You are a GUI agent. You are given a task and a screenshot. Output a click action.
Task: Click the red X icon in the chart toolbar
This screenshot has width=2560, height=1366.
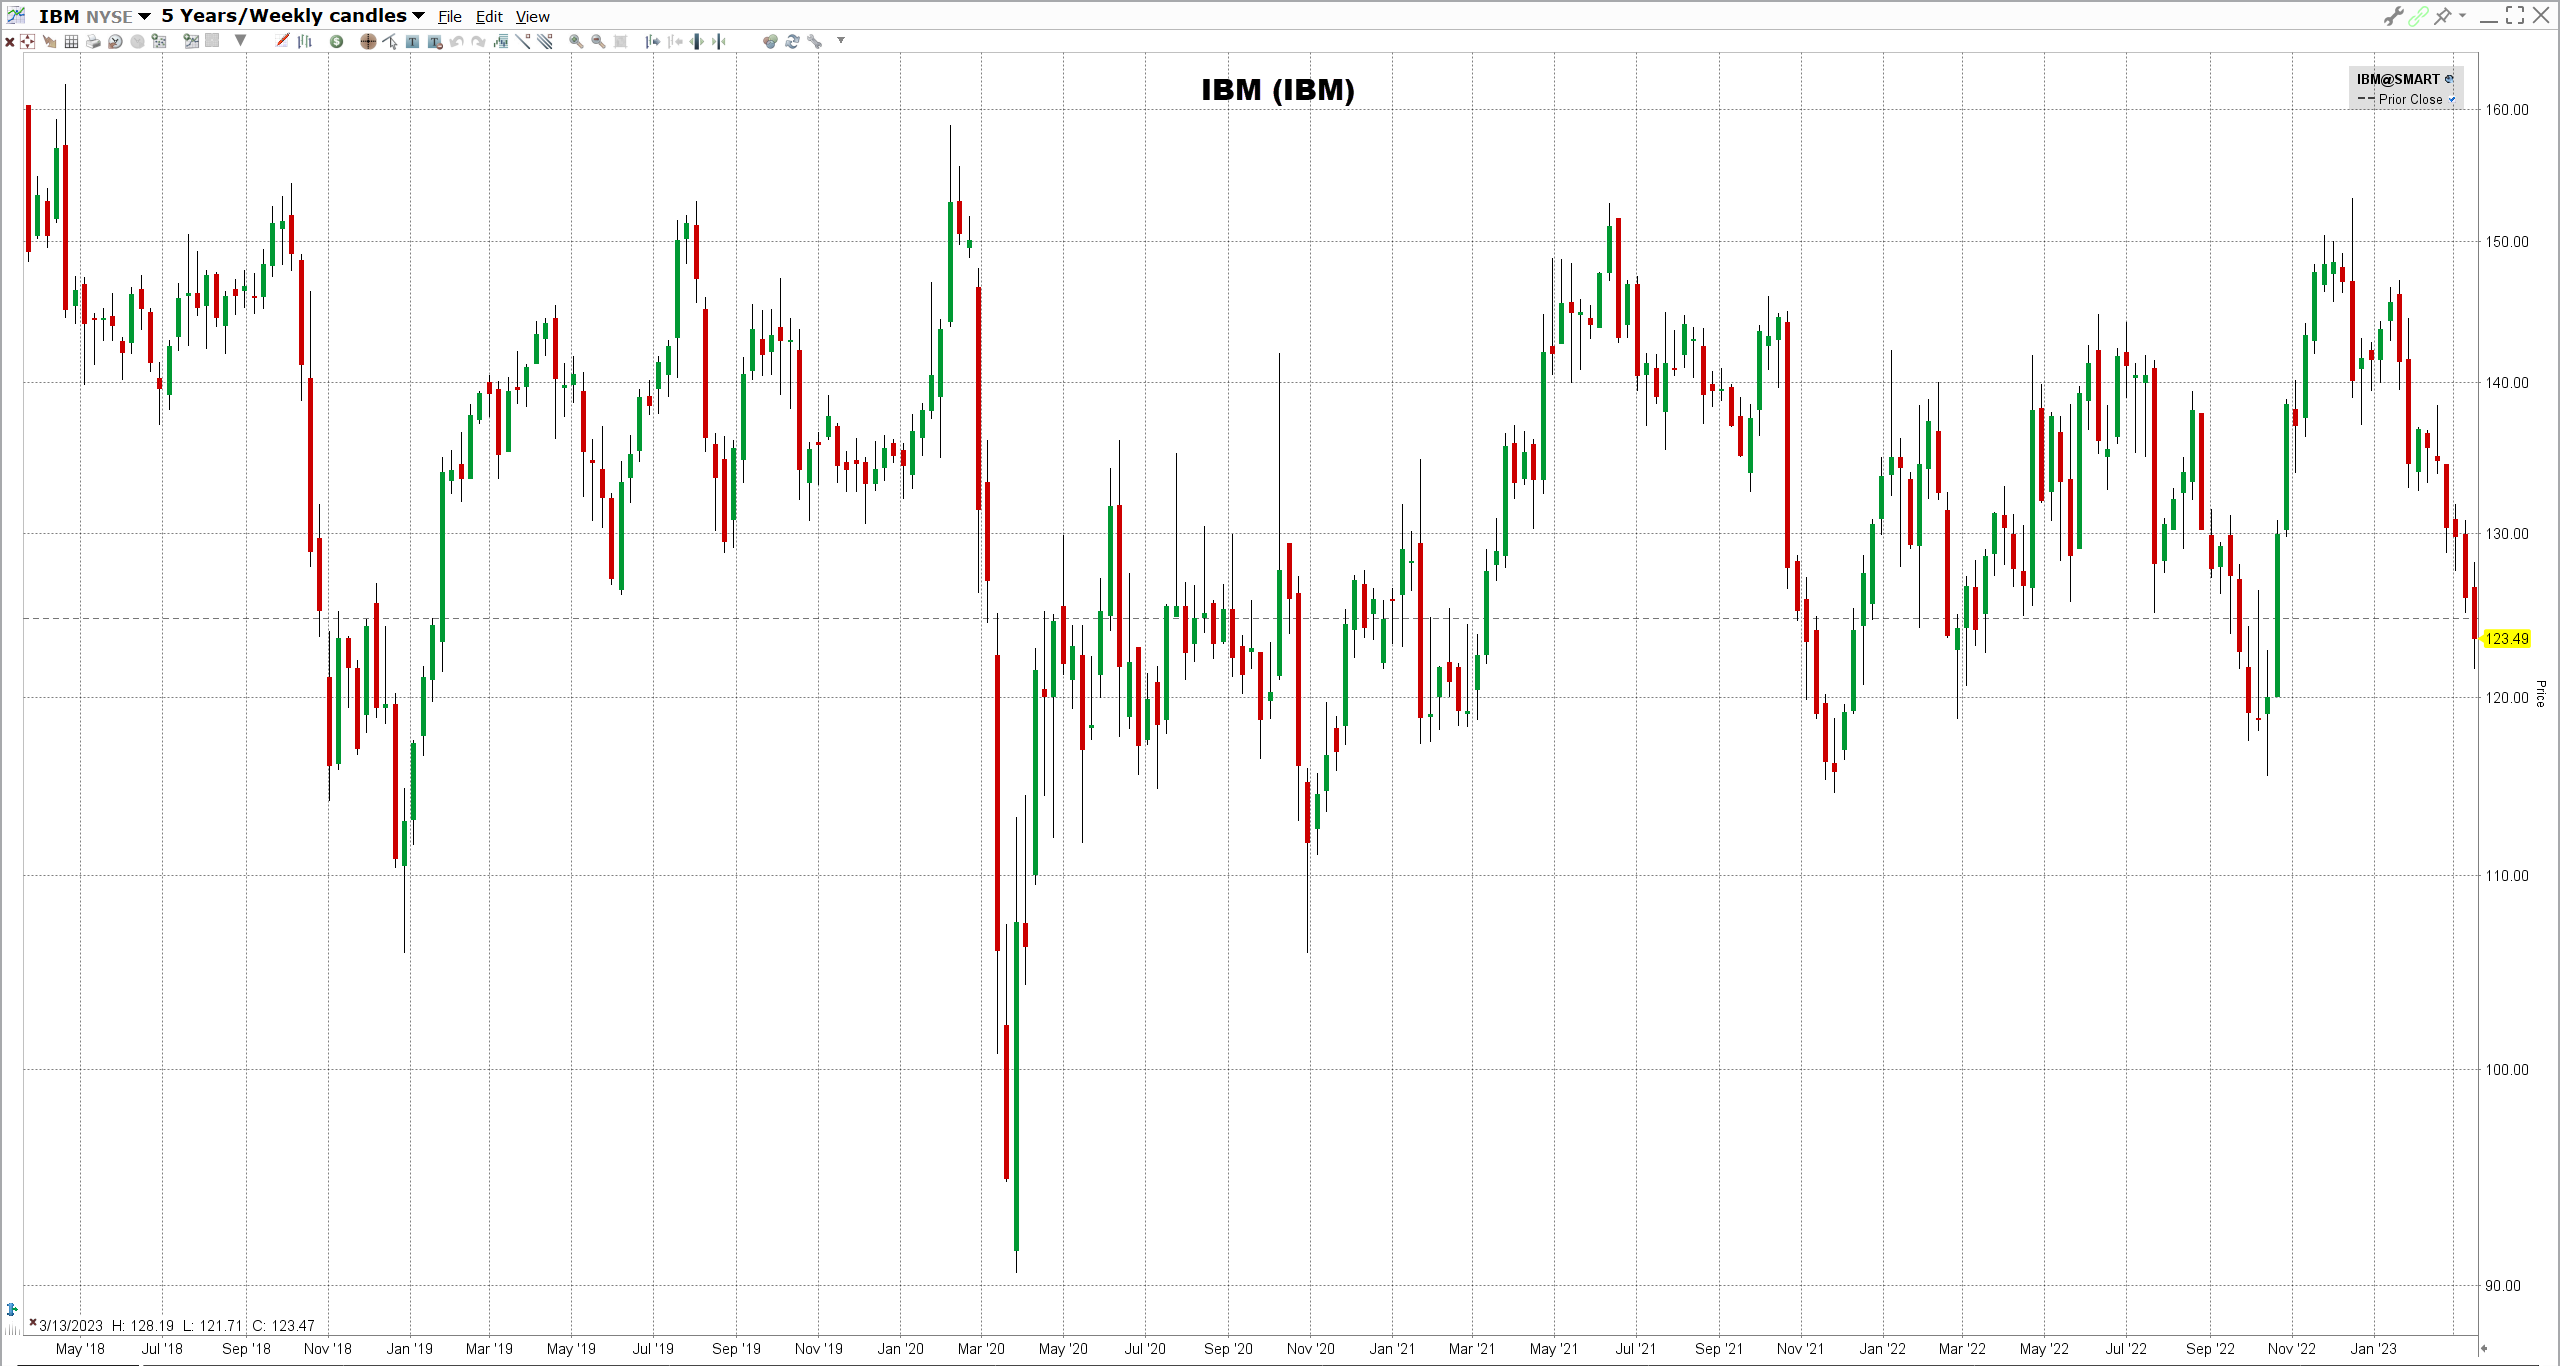coord(9,41)
